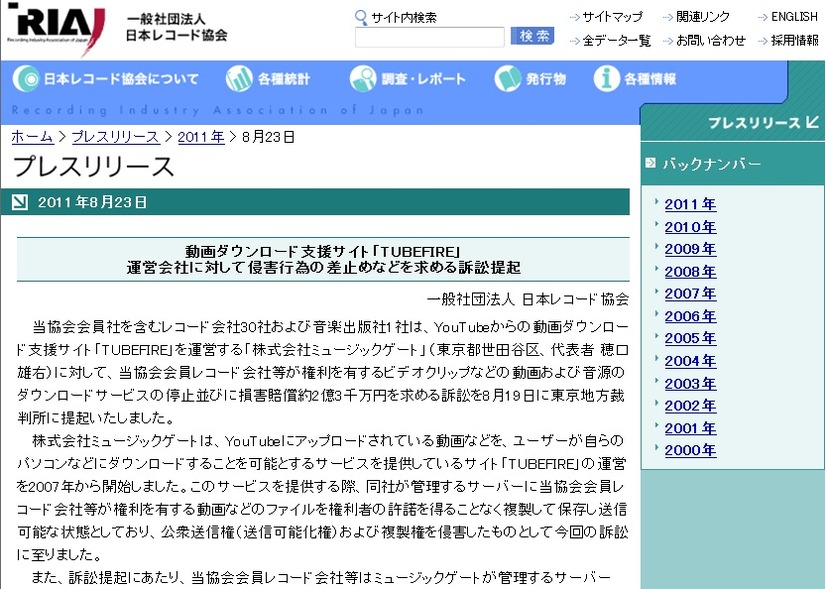Click the arrow icon beside 2011年8月23日 heading
Screen dimensions: 826x589
click(19, 202)
